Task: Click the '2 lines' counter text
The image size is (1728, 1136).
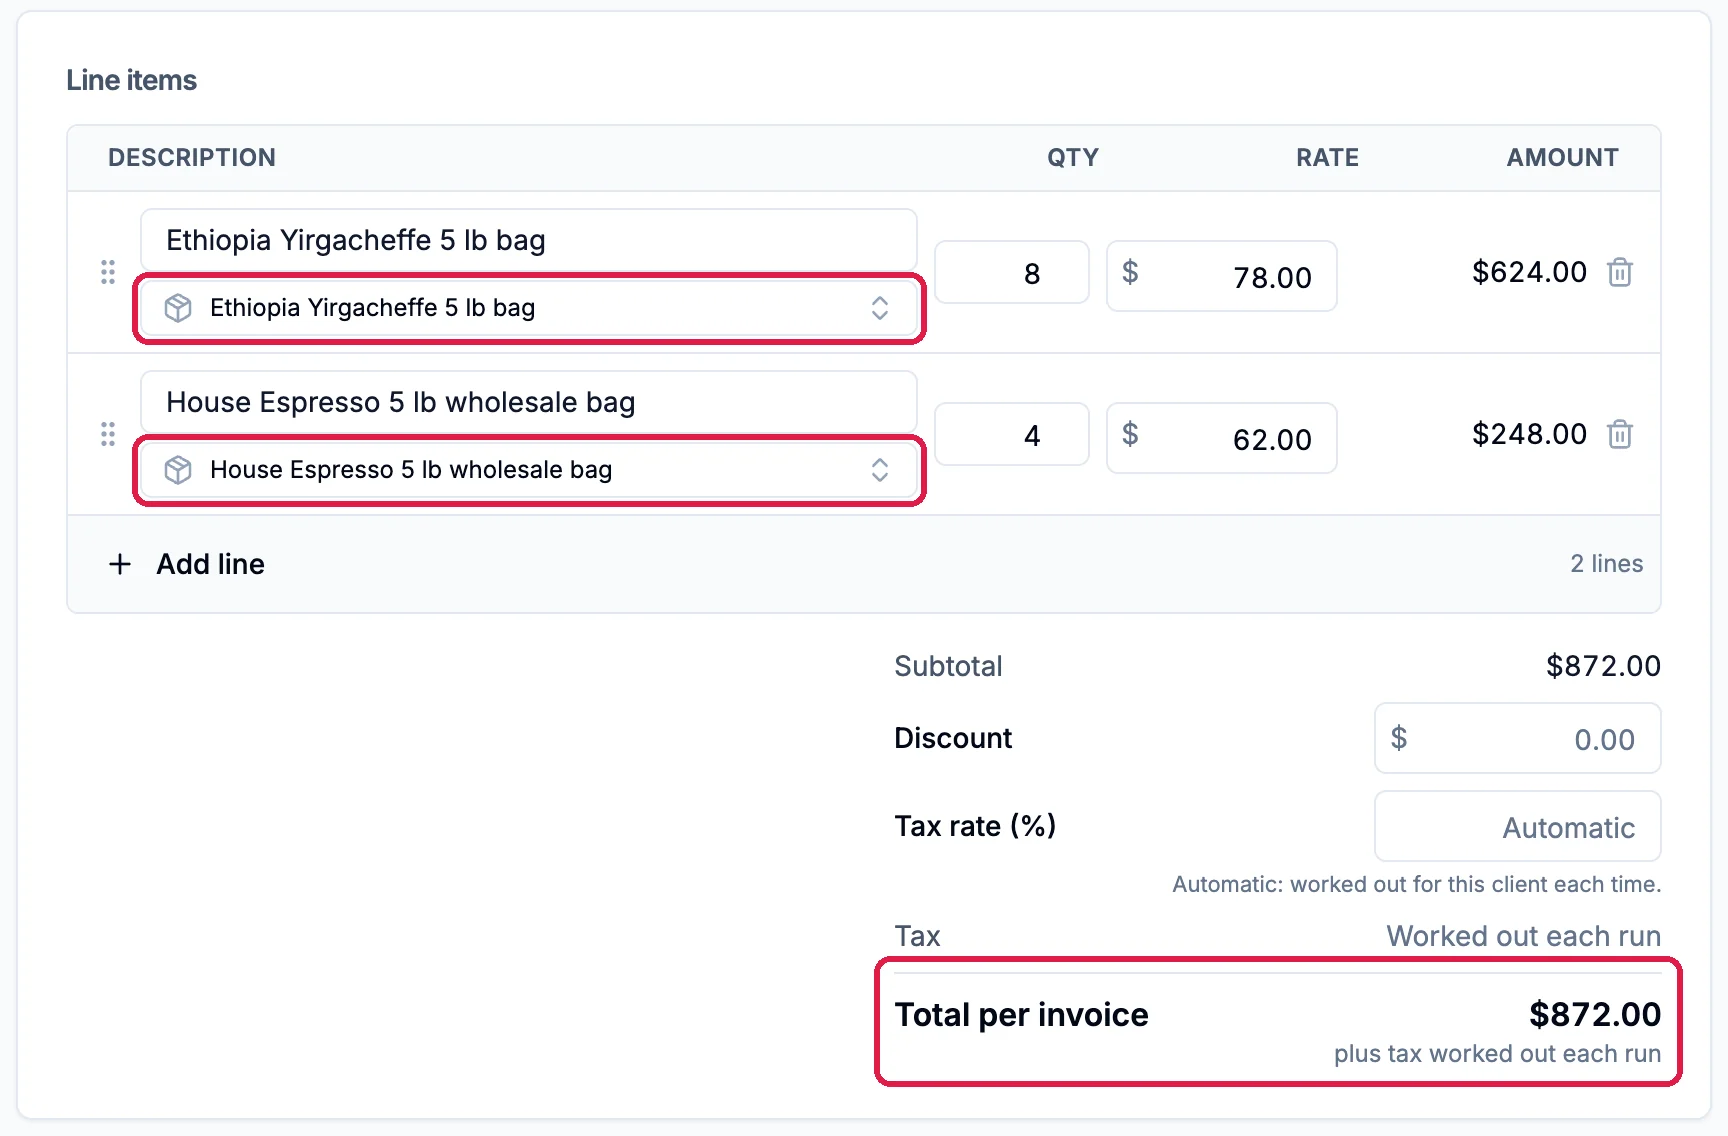Action: [1606, 564]
